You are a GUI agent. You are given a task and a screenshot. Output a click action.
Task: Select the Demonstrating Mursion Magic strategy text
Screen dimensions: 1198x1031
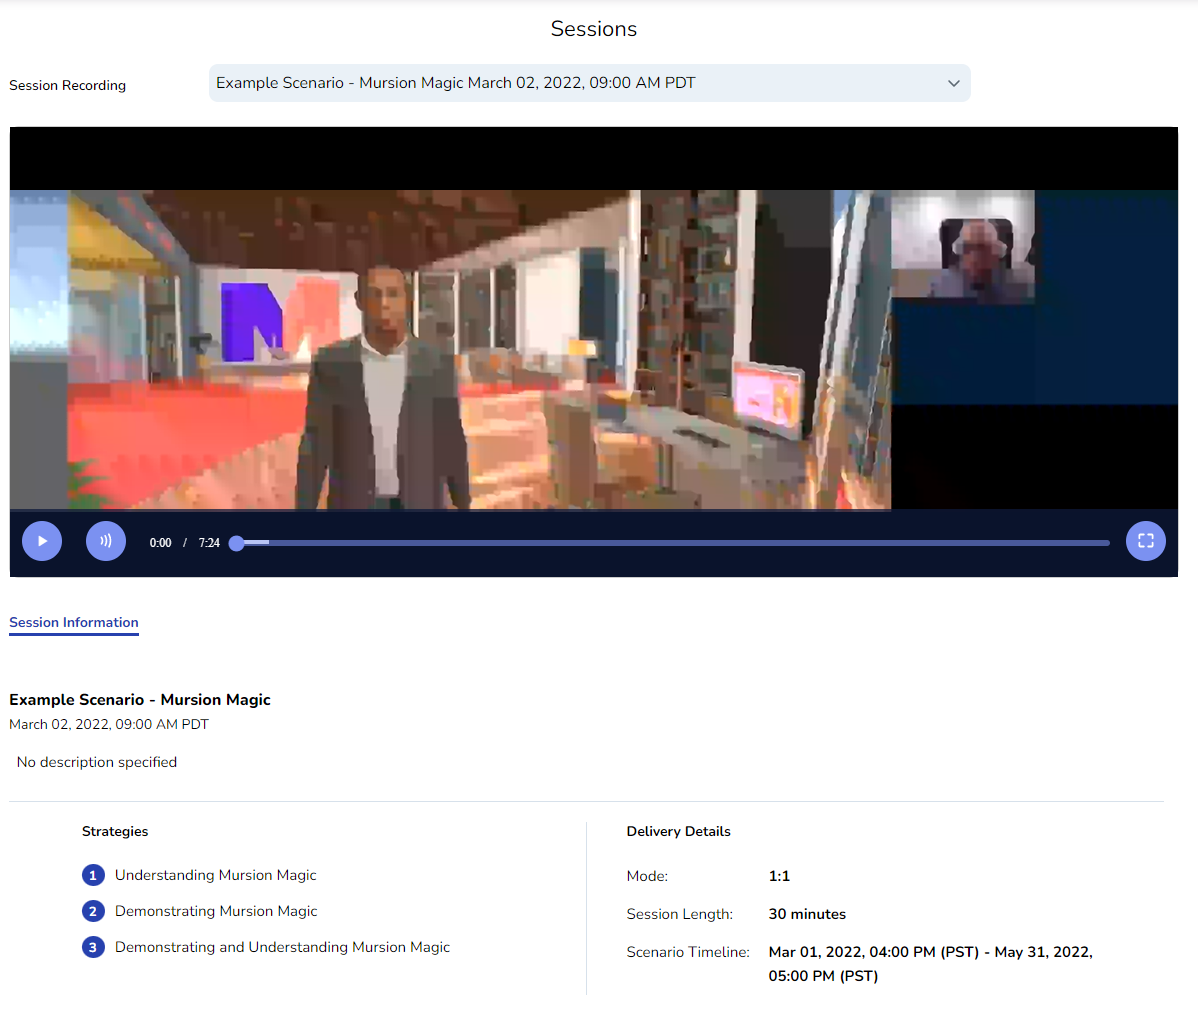coord(216,911)
